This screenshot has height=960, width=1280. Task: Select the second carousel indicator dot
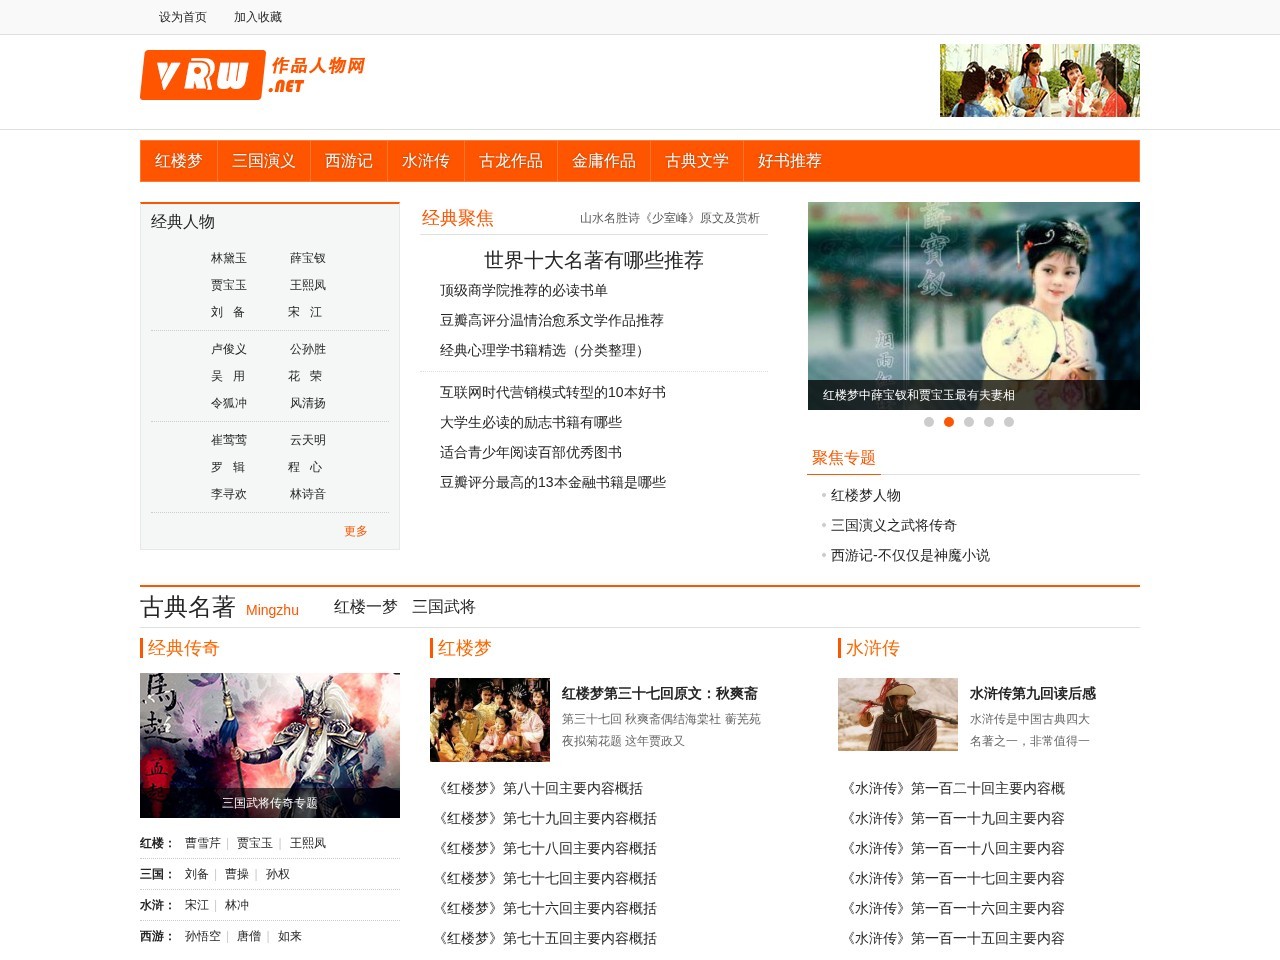point(949,422)
